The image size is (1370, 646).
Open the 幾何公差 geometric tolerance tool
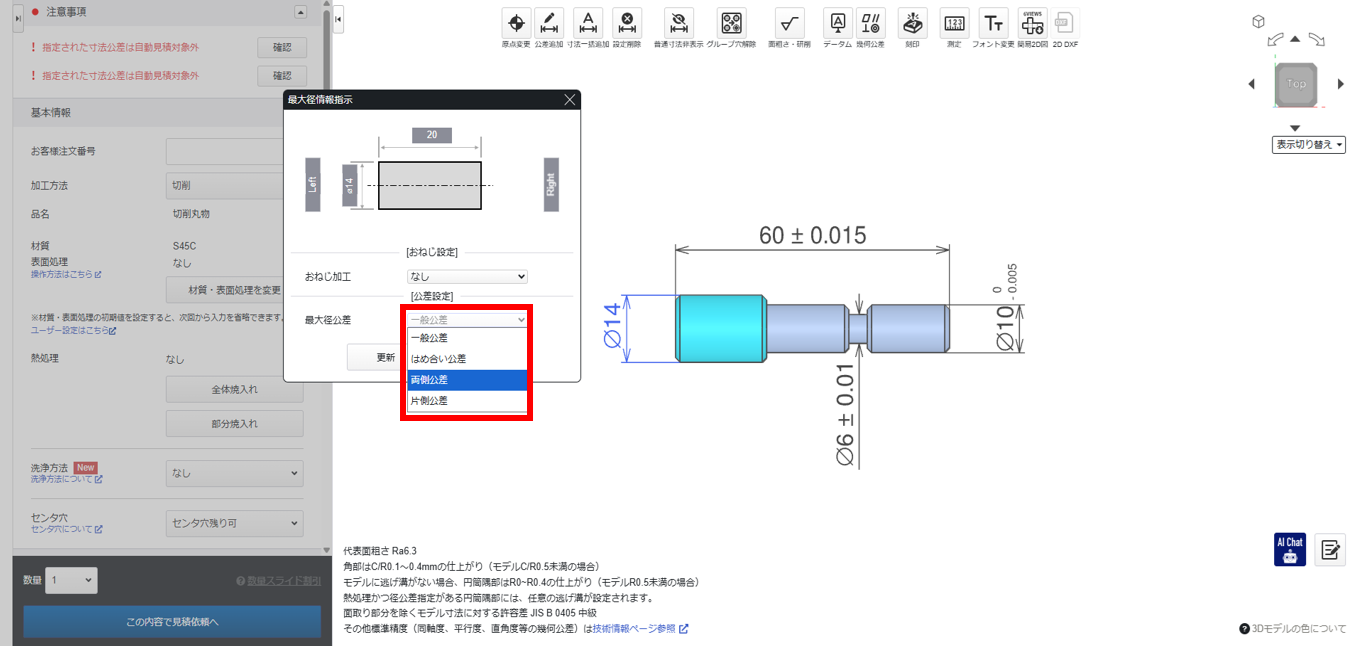(870, 23)
